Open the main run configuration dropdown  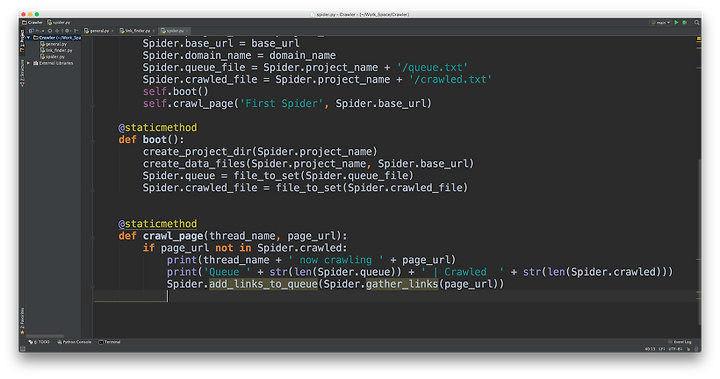(661, 22)
